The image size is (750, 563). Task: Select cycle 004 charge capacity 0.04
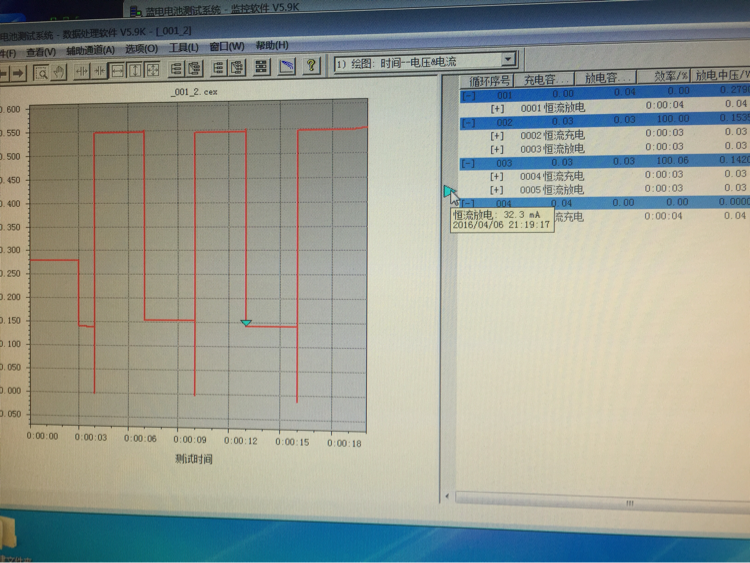561,203
